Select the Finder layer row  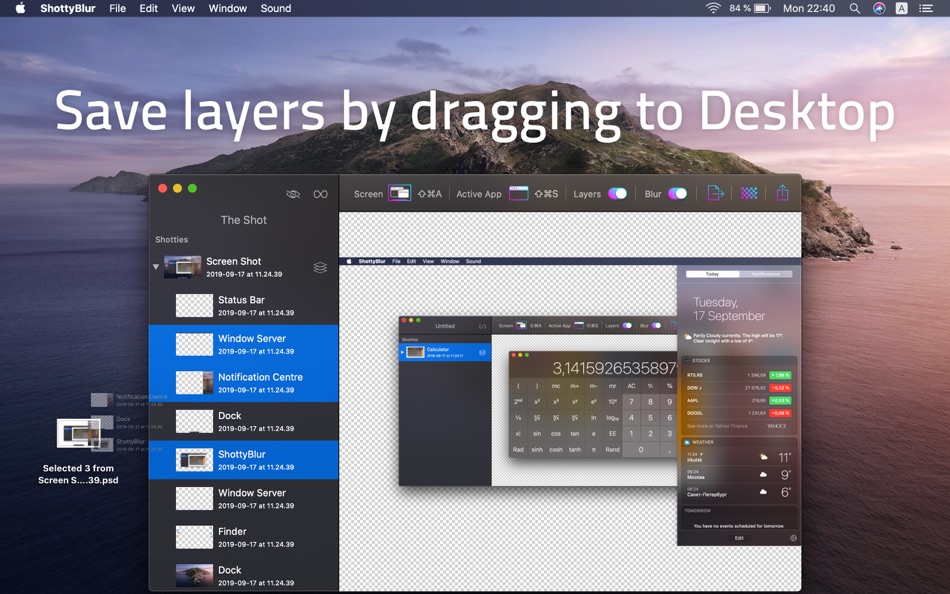click(x=244, y=537)
